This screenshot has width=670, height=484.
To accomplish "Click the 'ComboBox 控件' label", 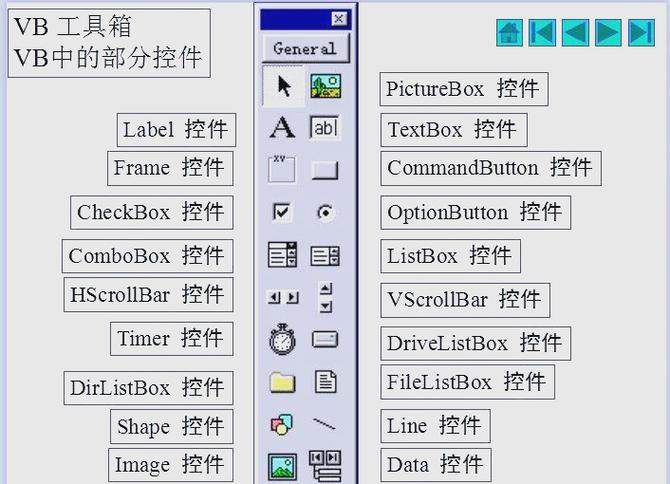I will coord(147,256).
